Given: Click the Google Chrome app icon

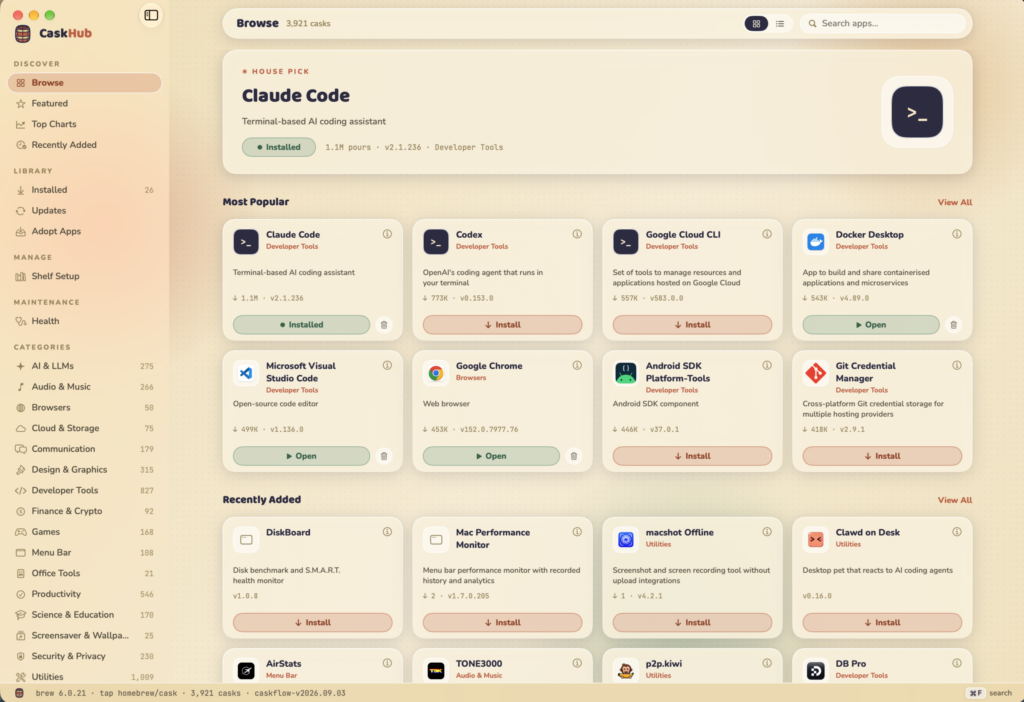Looking at the screenshot, I should click(x=436, y=373).
